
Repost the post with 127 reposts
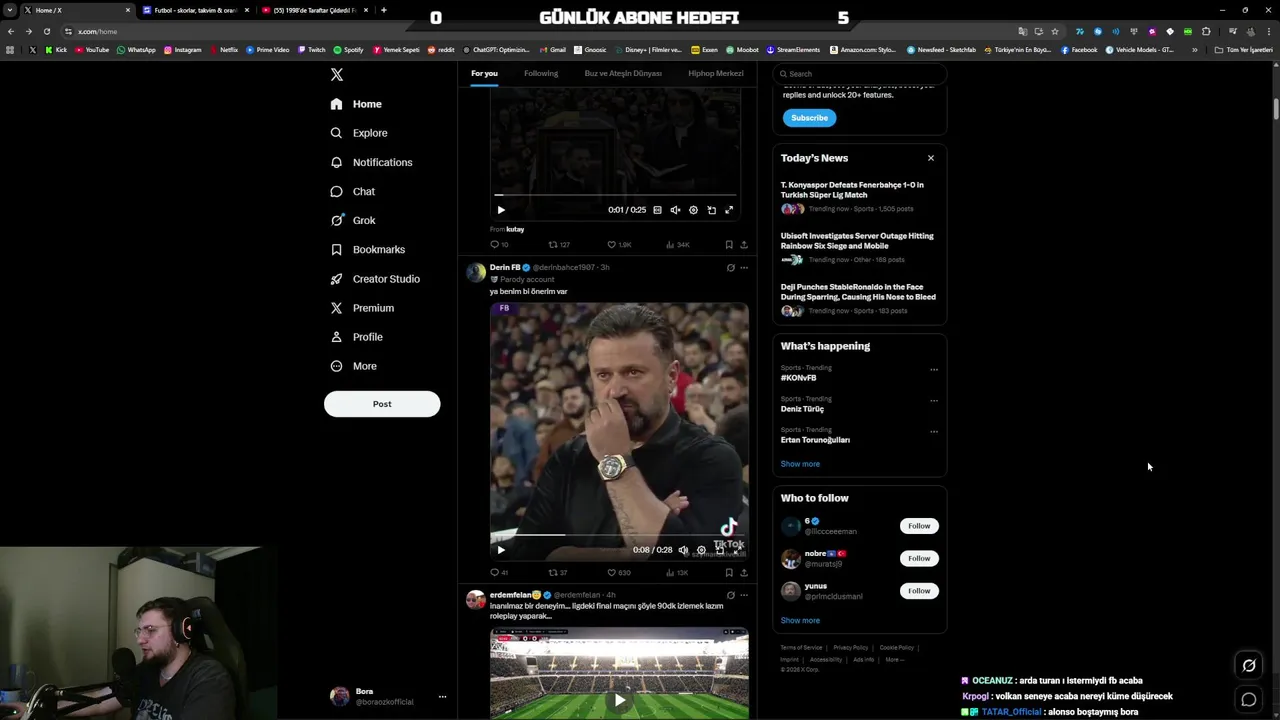[x=558, y=245]
